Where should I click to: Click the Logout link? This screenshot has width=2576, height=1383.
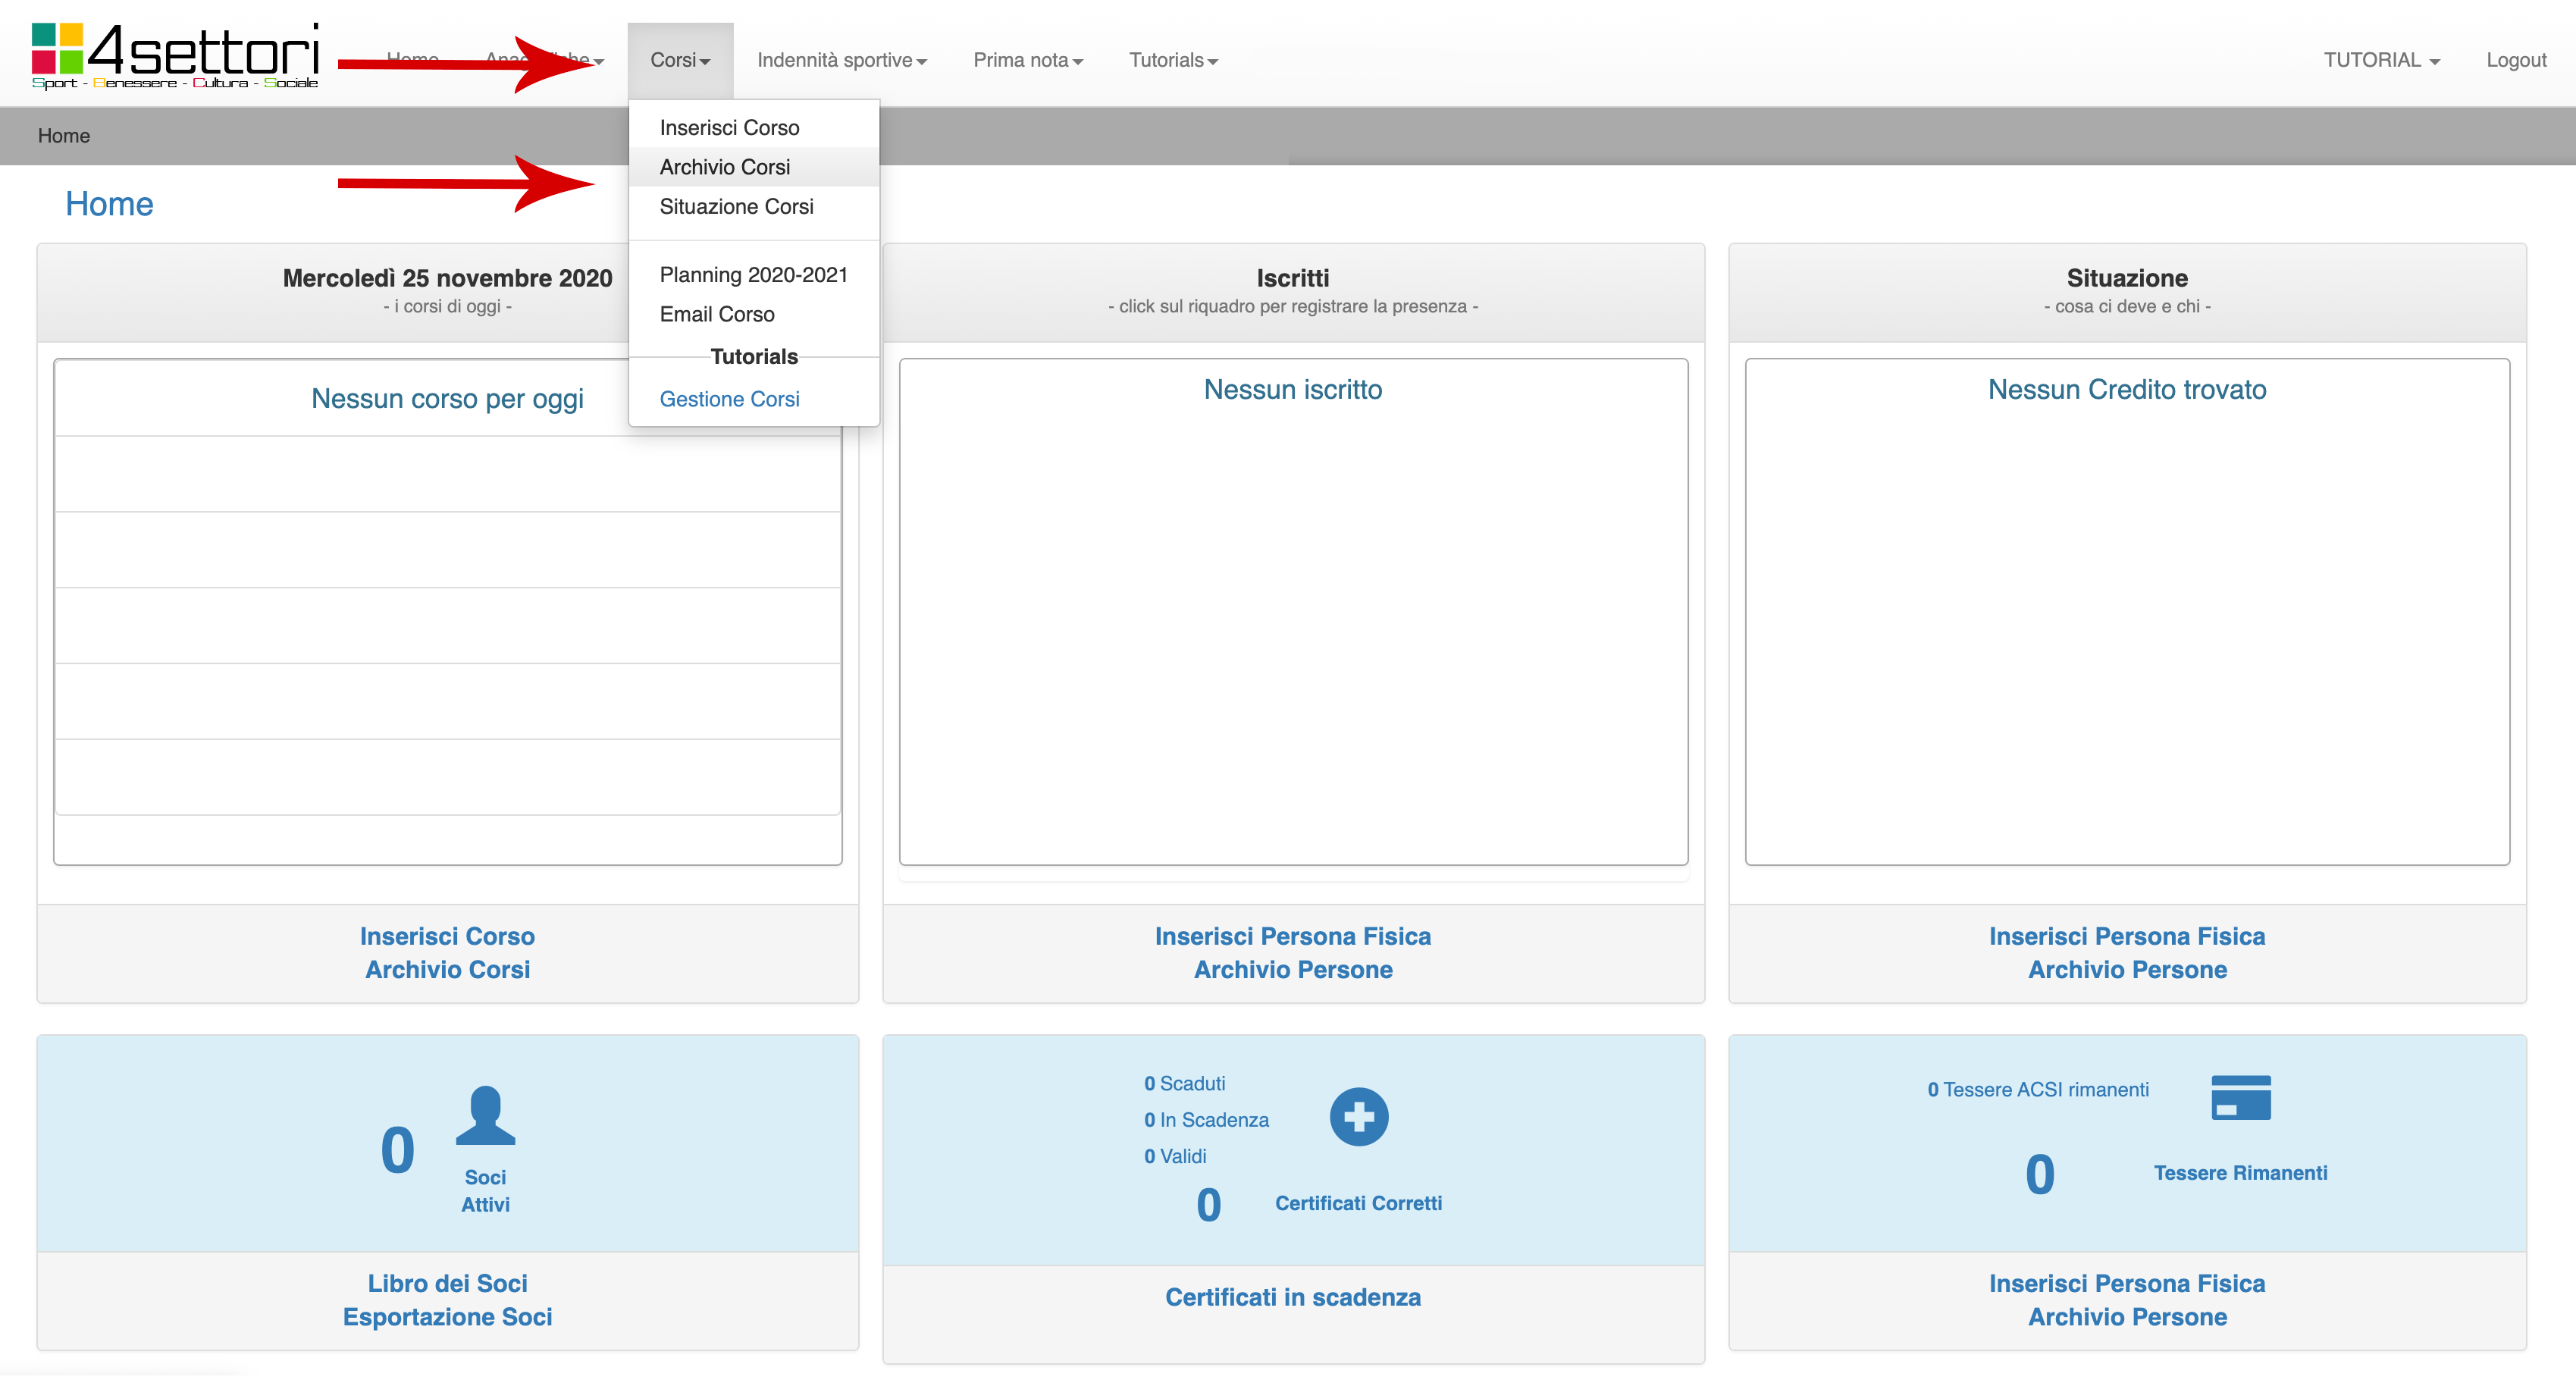(2515, 60)
